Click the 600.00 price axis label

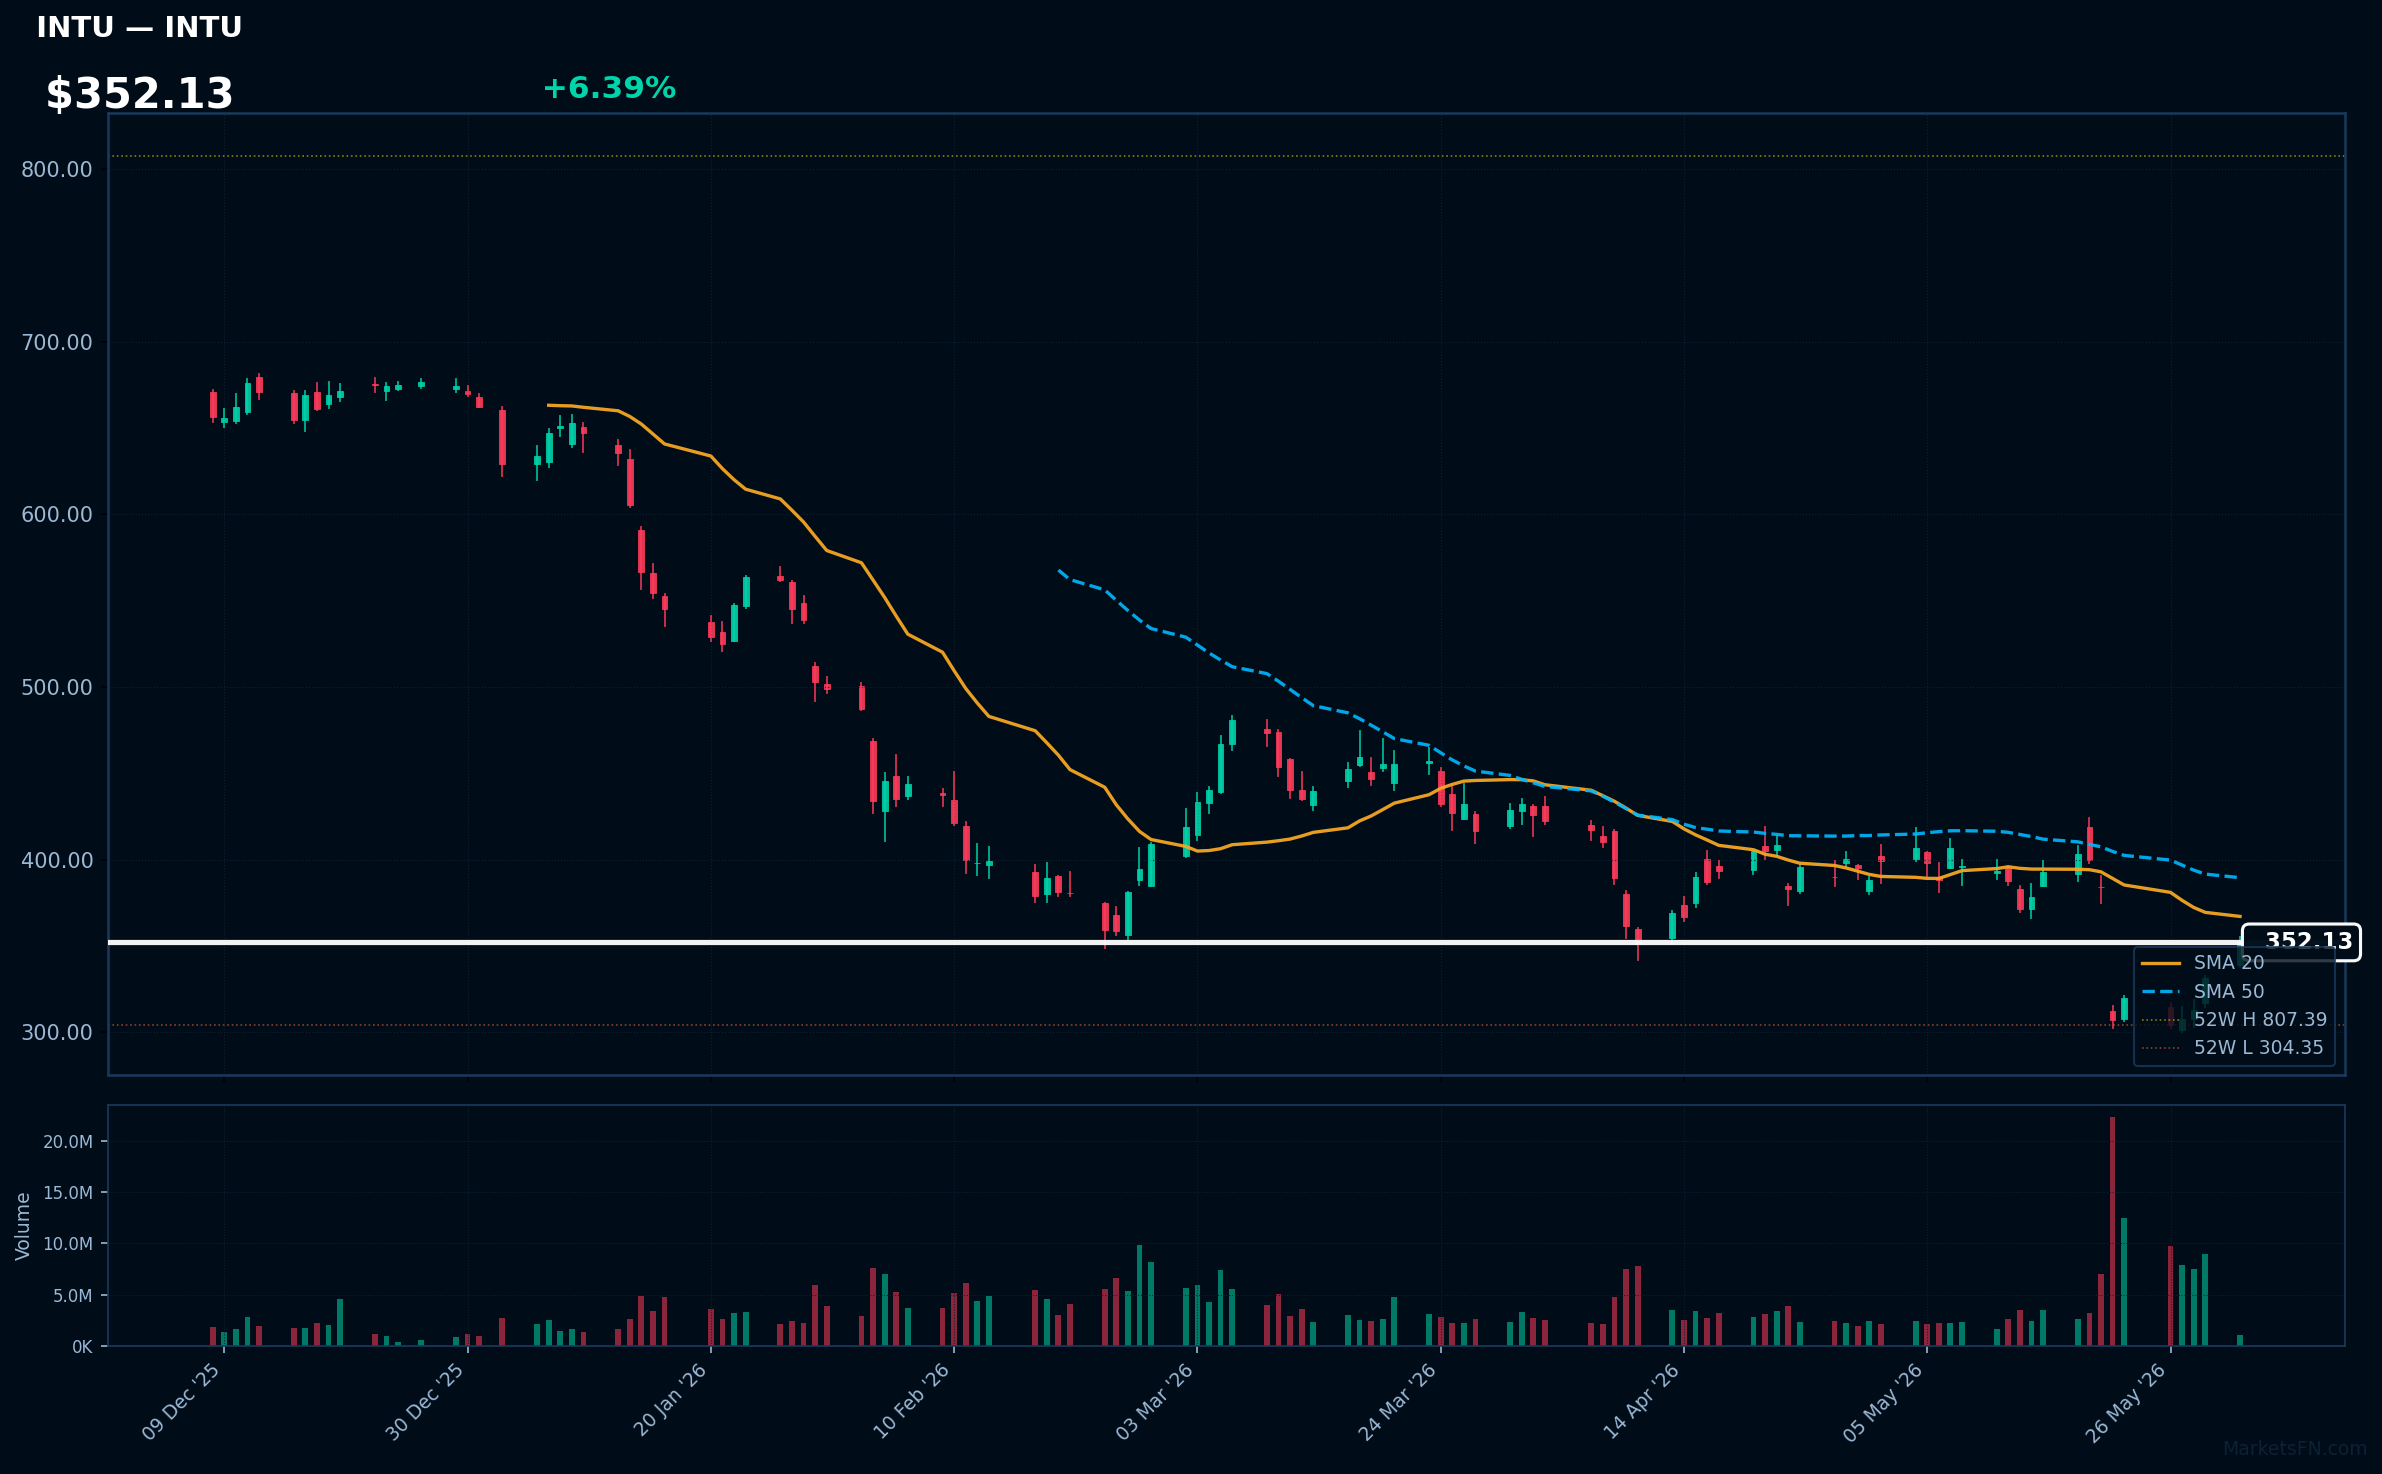pyautogui.click(x=57, y=514)
